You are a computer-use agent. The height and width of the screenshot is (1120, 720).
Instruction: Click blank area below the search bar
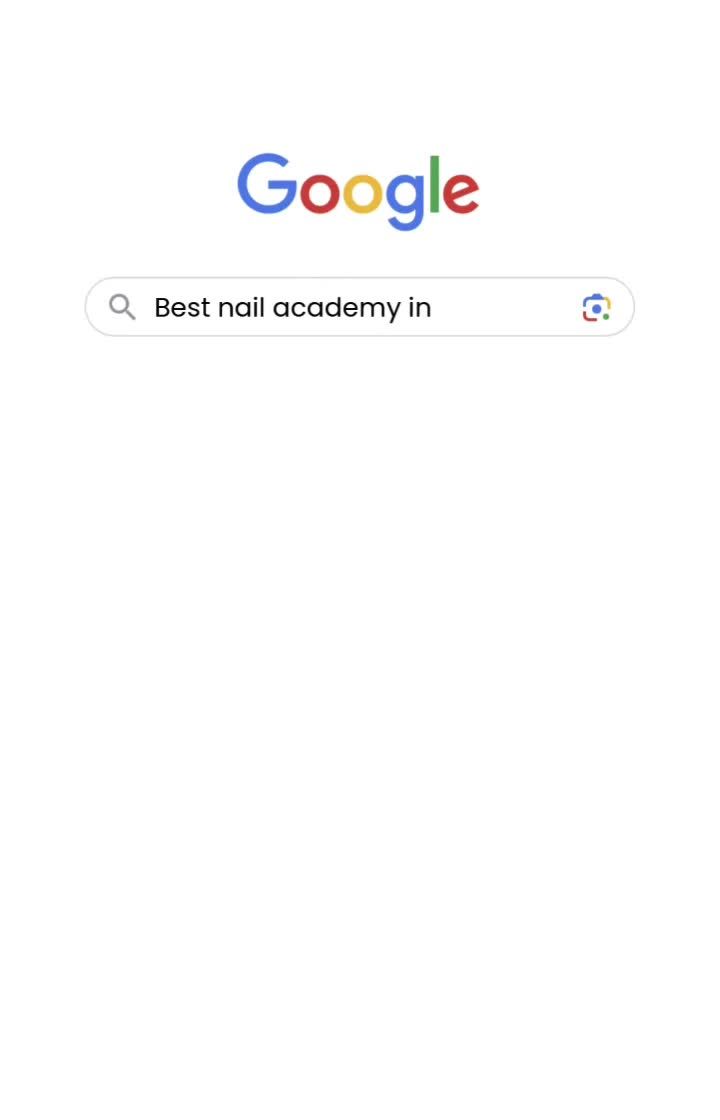[360, 643]
